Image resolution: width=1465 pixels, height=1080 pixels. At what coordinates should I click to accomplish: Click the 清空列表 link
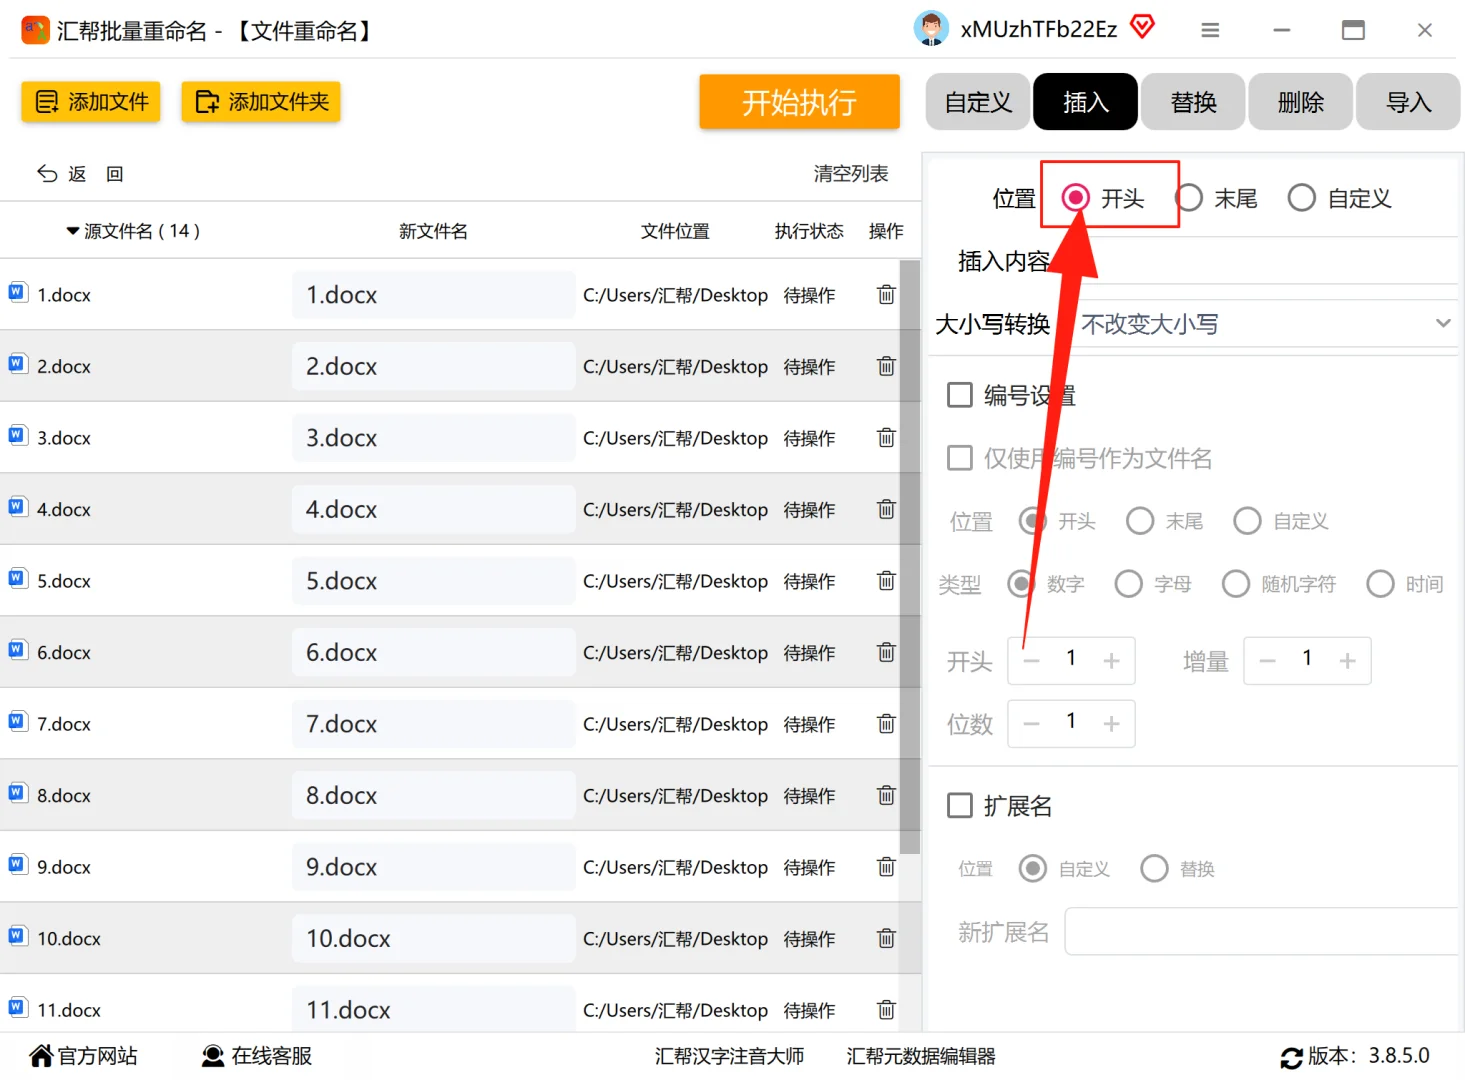click(849, 173)
